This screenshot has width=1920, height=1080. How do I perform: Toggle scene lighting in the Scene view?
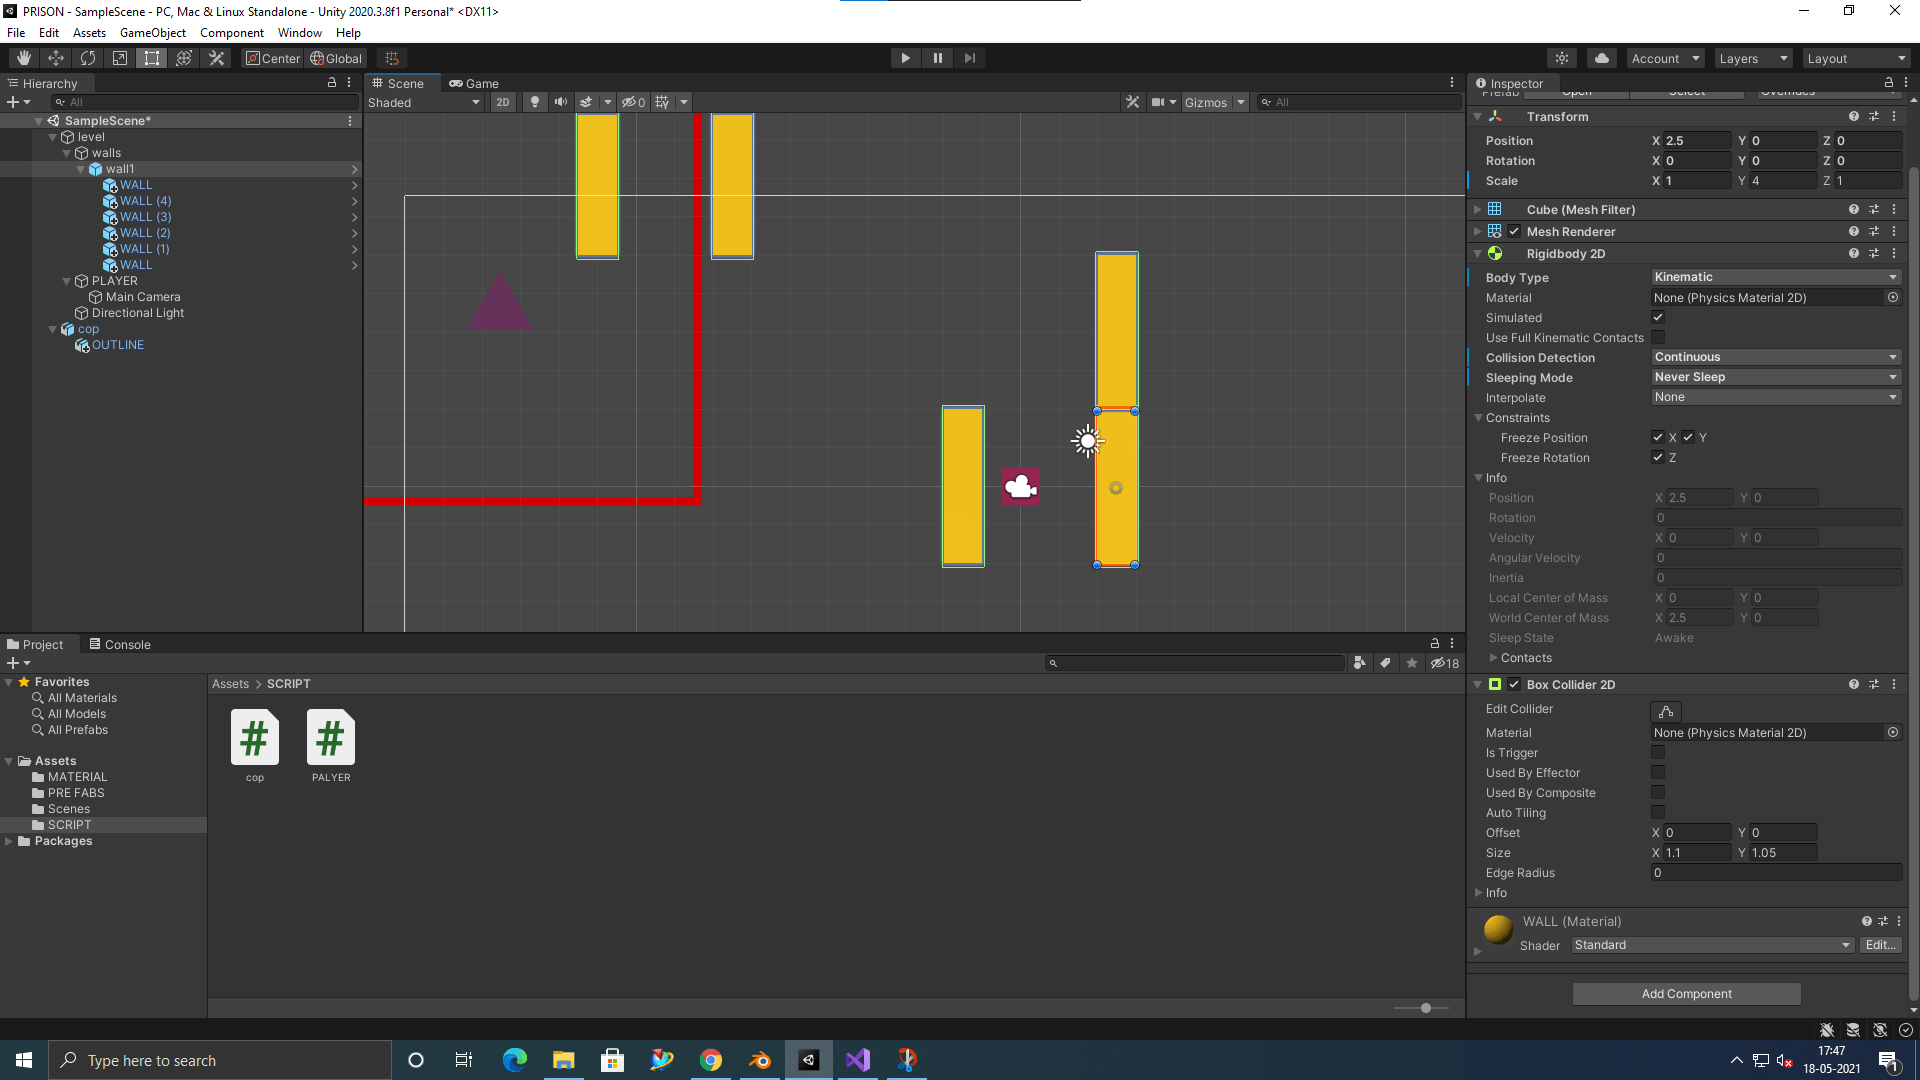click(535, 101)
